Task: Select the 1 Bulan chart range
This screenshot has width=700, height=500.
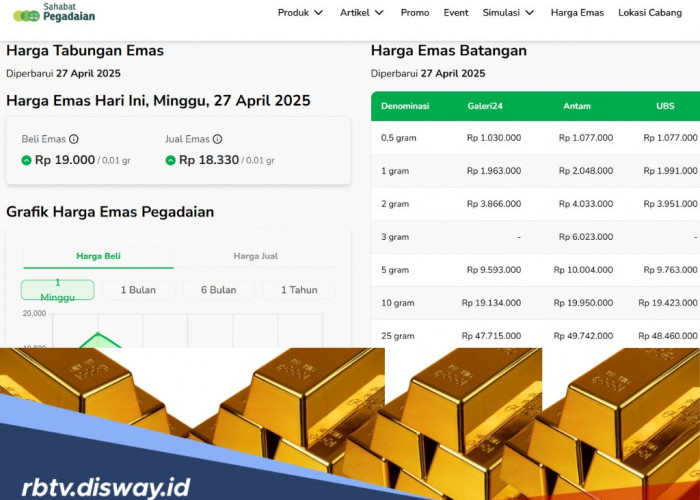Action: pos(137,290)
